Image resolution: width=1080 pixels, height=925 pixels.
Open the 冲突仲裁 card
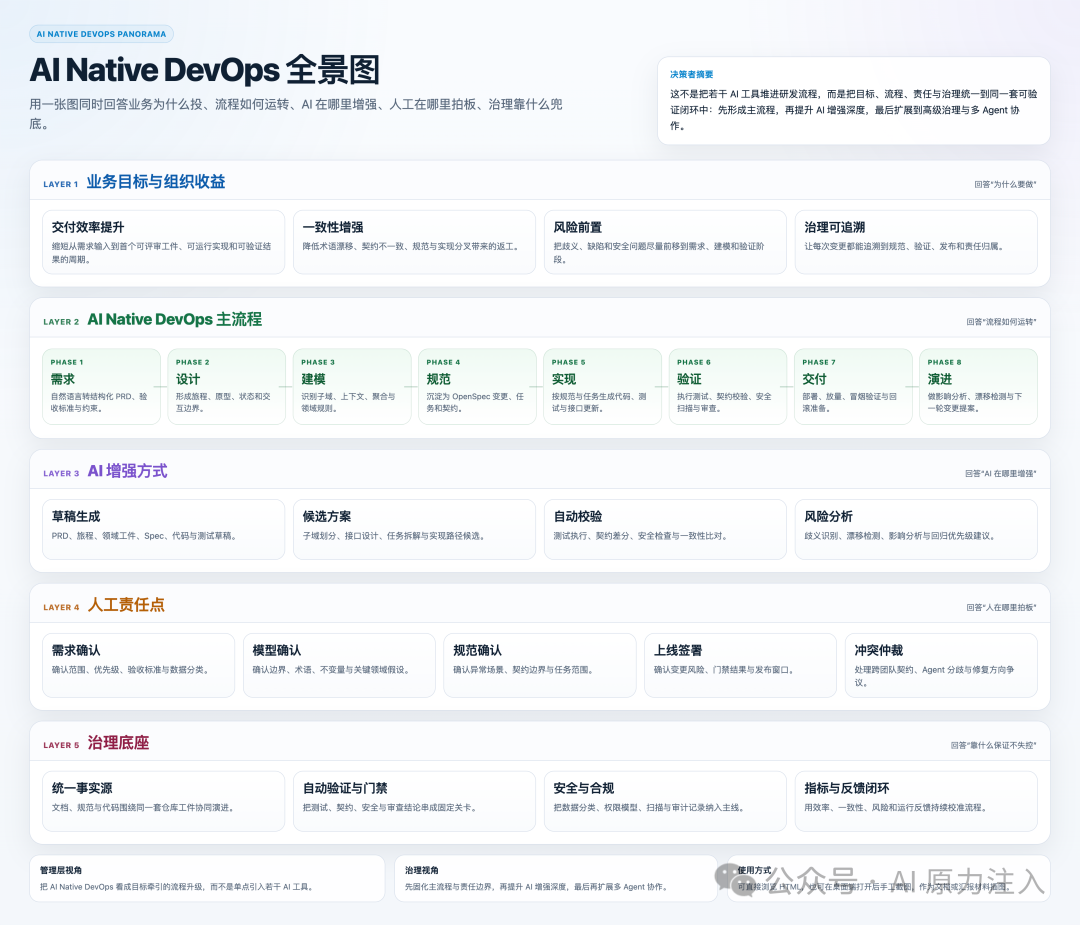(x=941, y=665)
